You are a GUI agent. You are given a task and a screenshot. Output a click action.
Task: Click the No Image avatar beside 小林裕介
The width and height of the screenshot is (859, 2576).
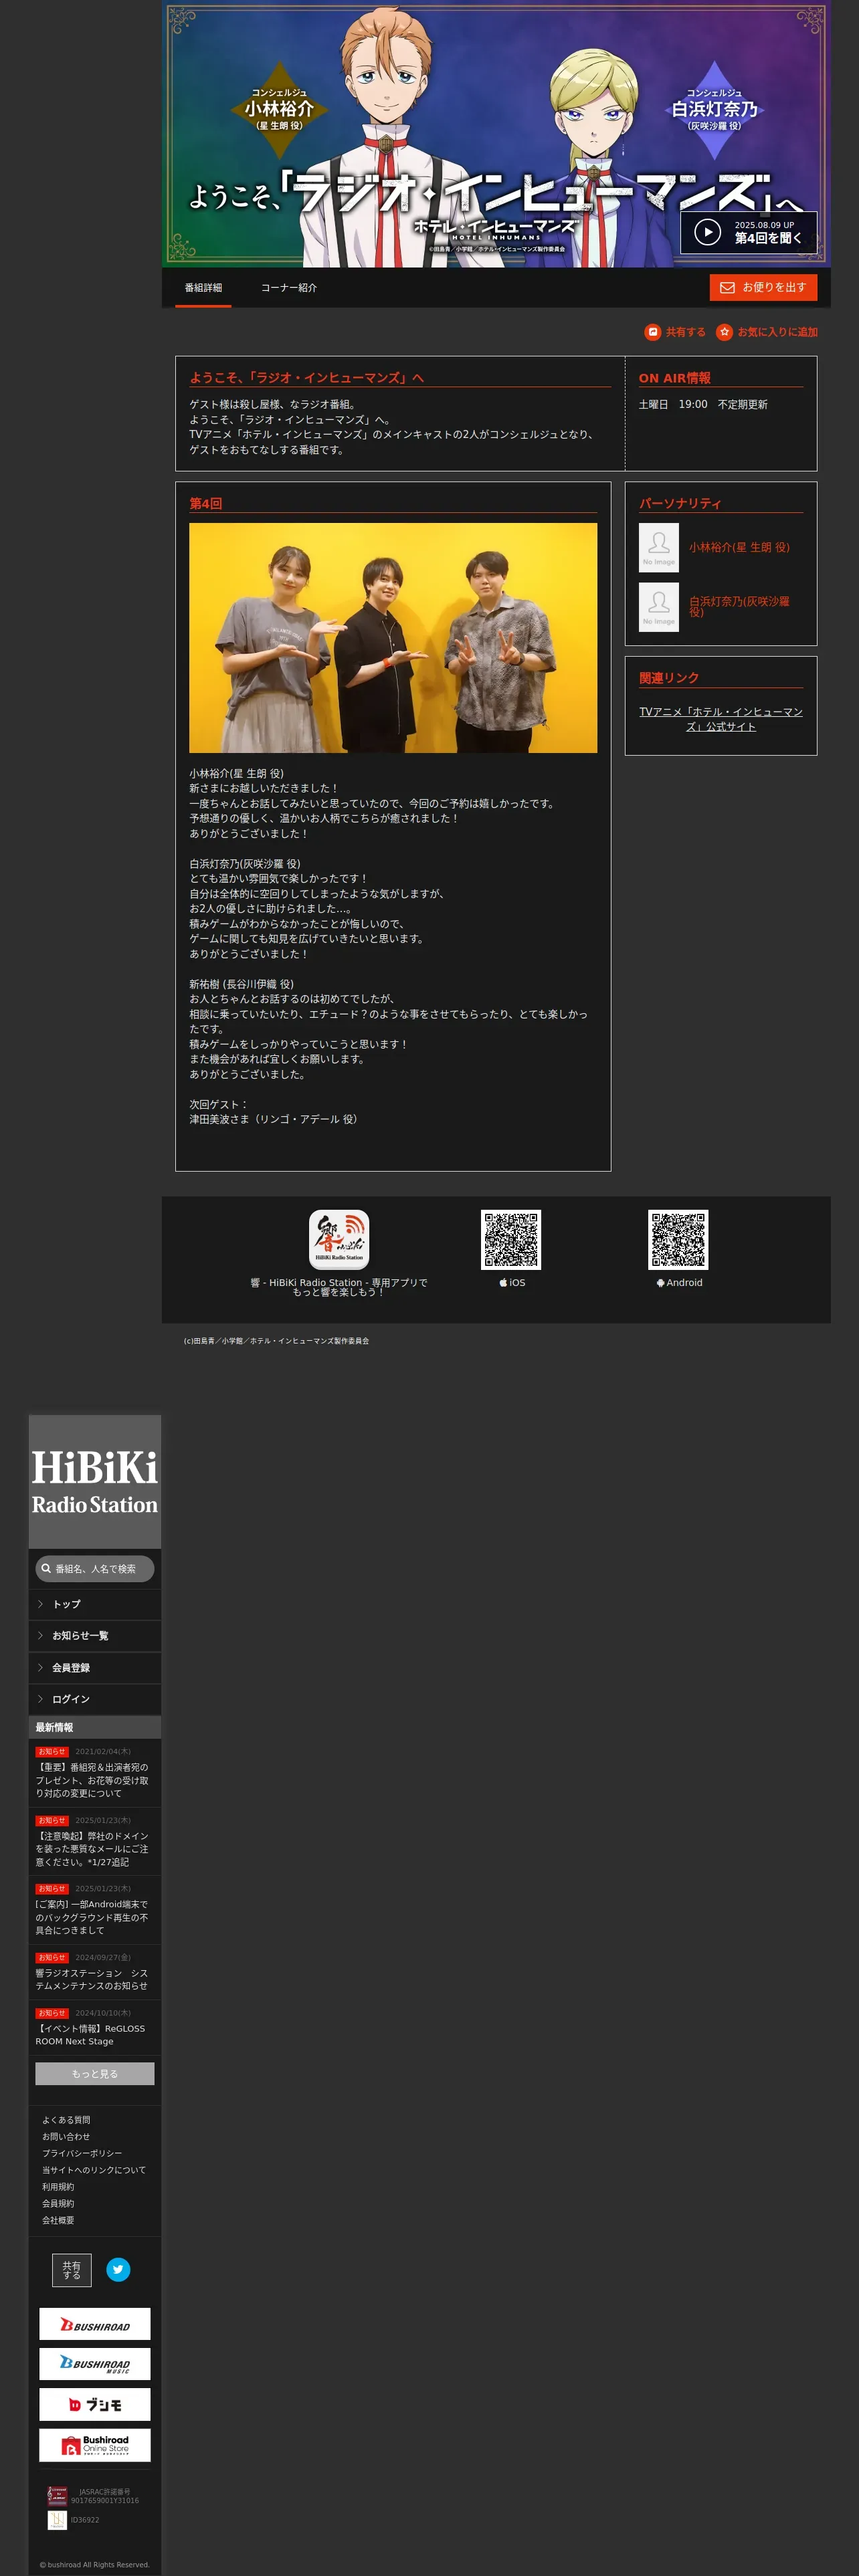pos(659,548)
